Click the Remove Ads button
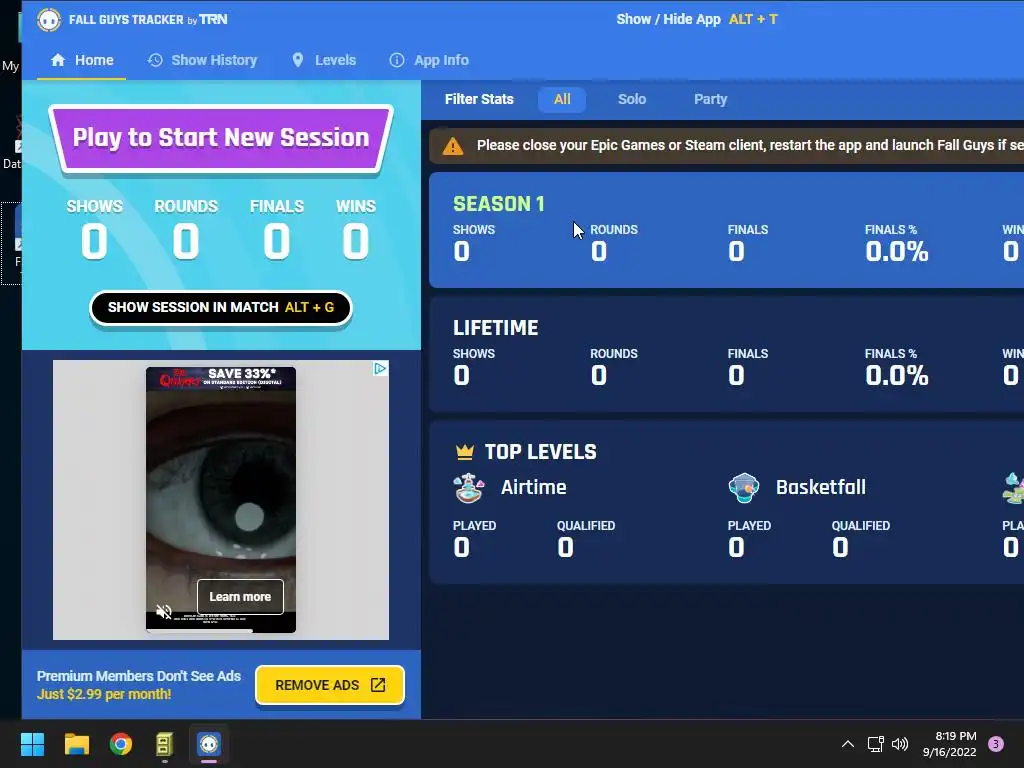This screenshot has height=768, width=1024. point(330,685)
